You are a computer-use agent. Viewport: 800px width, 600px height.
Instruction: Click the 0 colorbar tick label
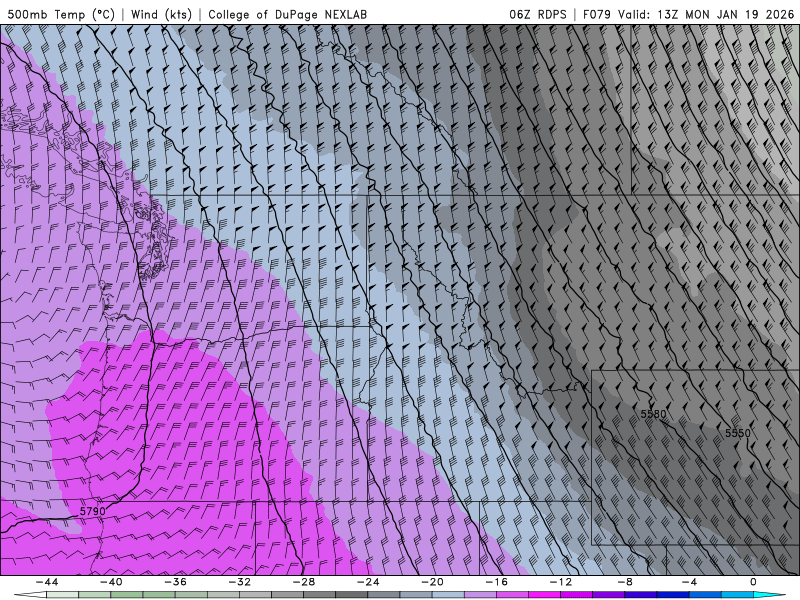(x=753, y=582)
